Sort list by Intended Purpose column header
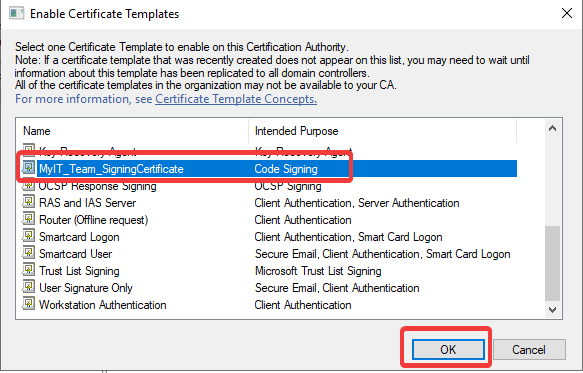Image resolution: width=583 pixels, height=373 pixels. pyautogui.click(x=383, y=131)
